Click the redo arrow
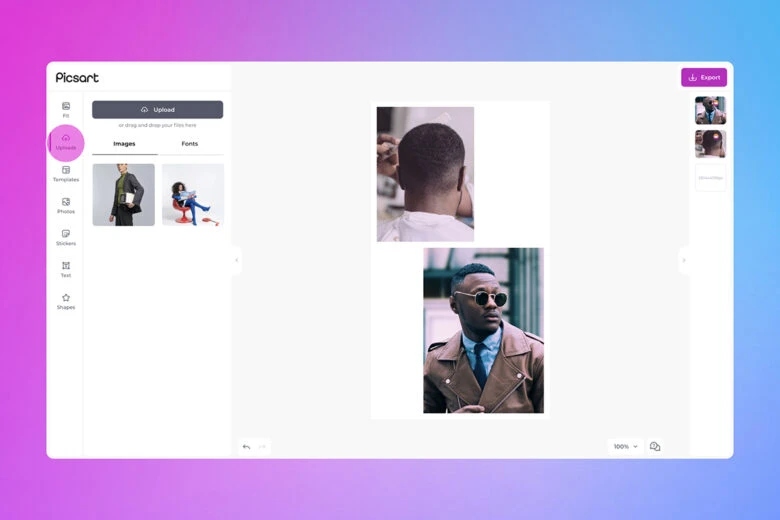 point(262,447)
